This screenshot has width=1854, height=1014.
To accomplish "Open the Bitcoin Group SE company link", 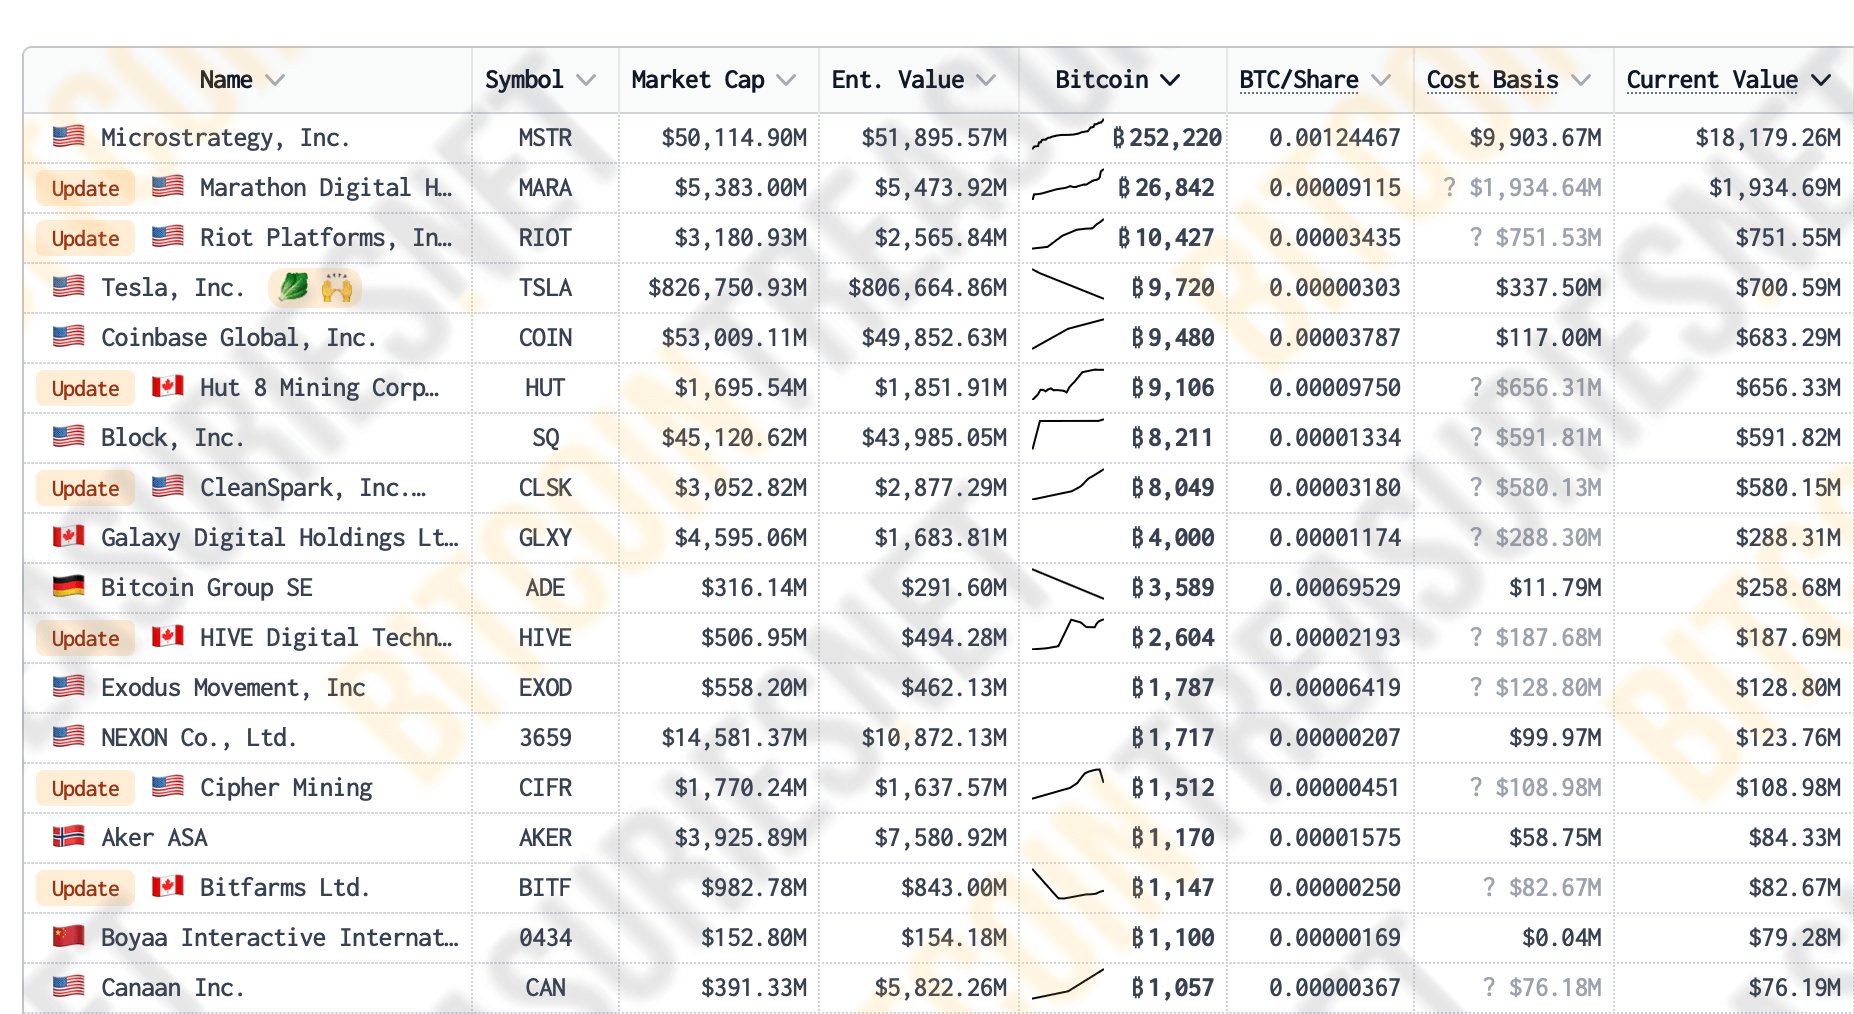I will [207, 588].
